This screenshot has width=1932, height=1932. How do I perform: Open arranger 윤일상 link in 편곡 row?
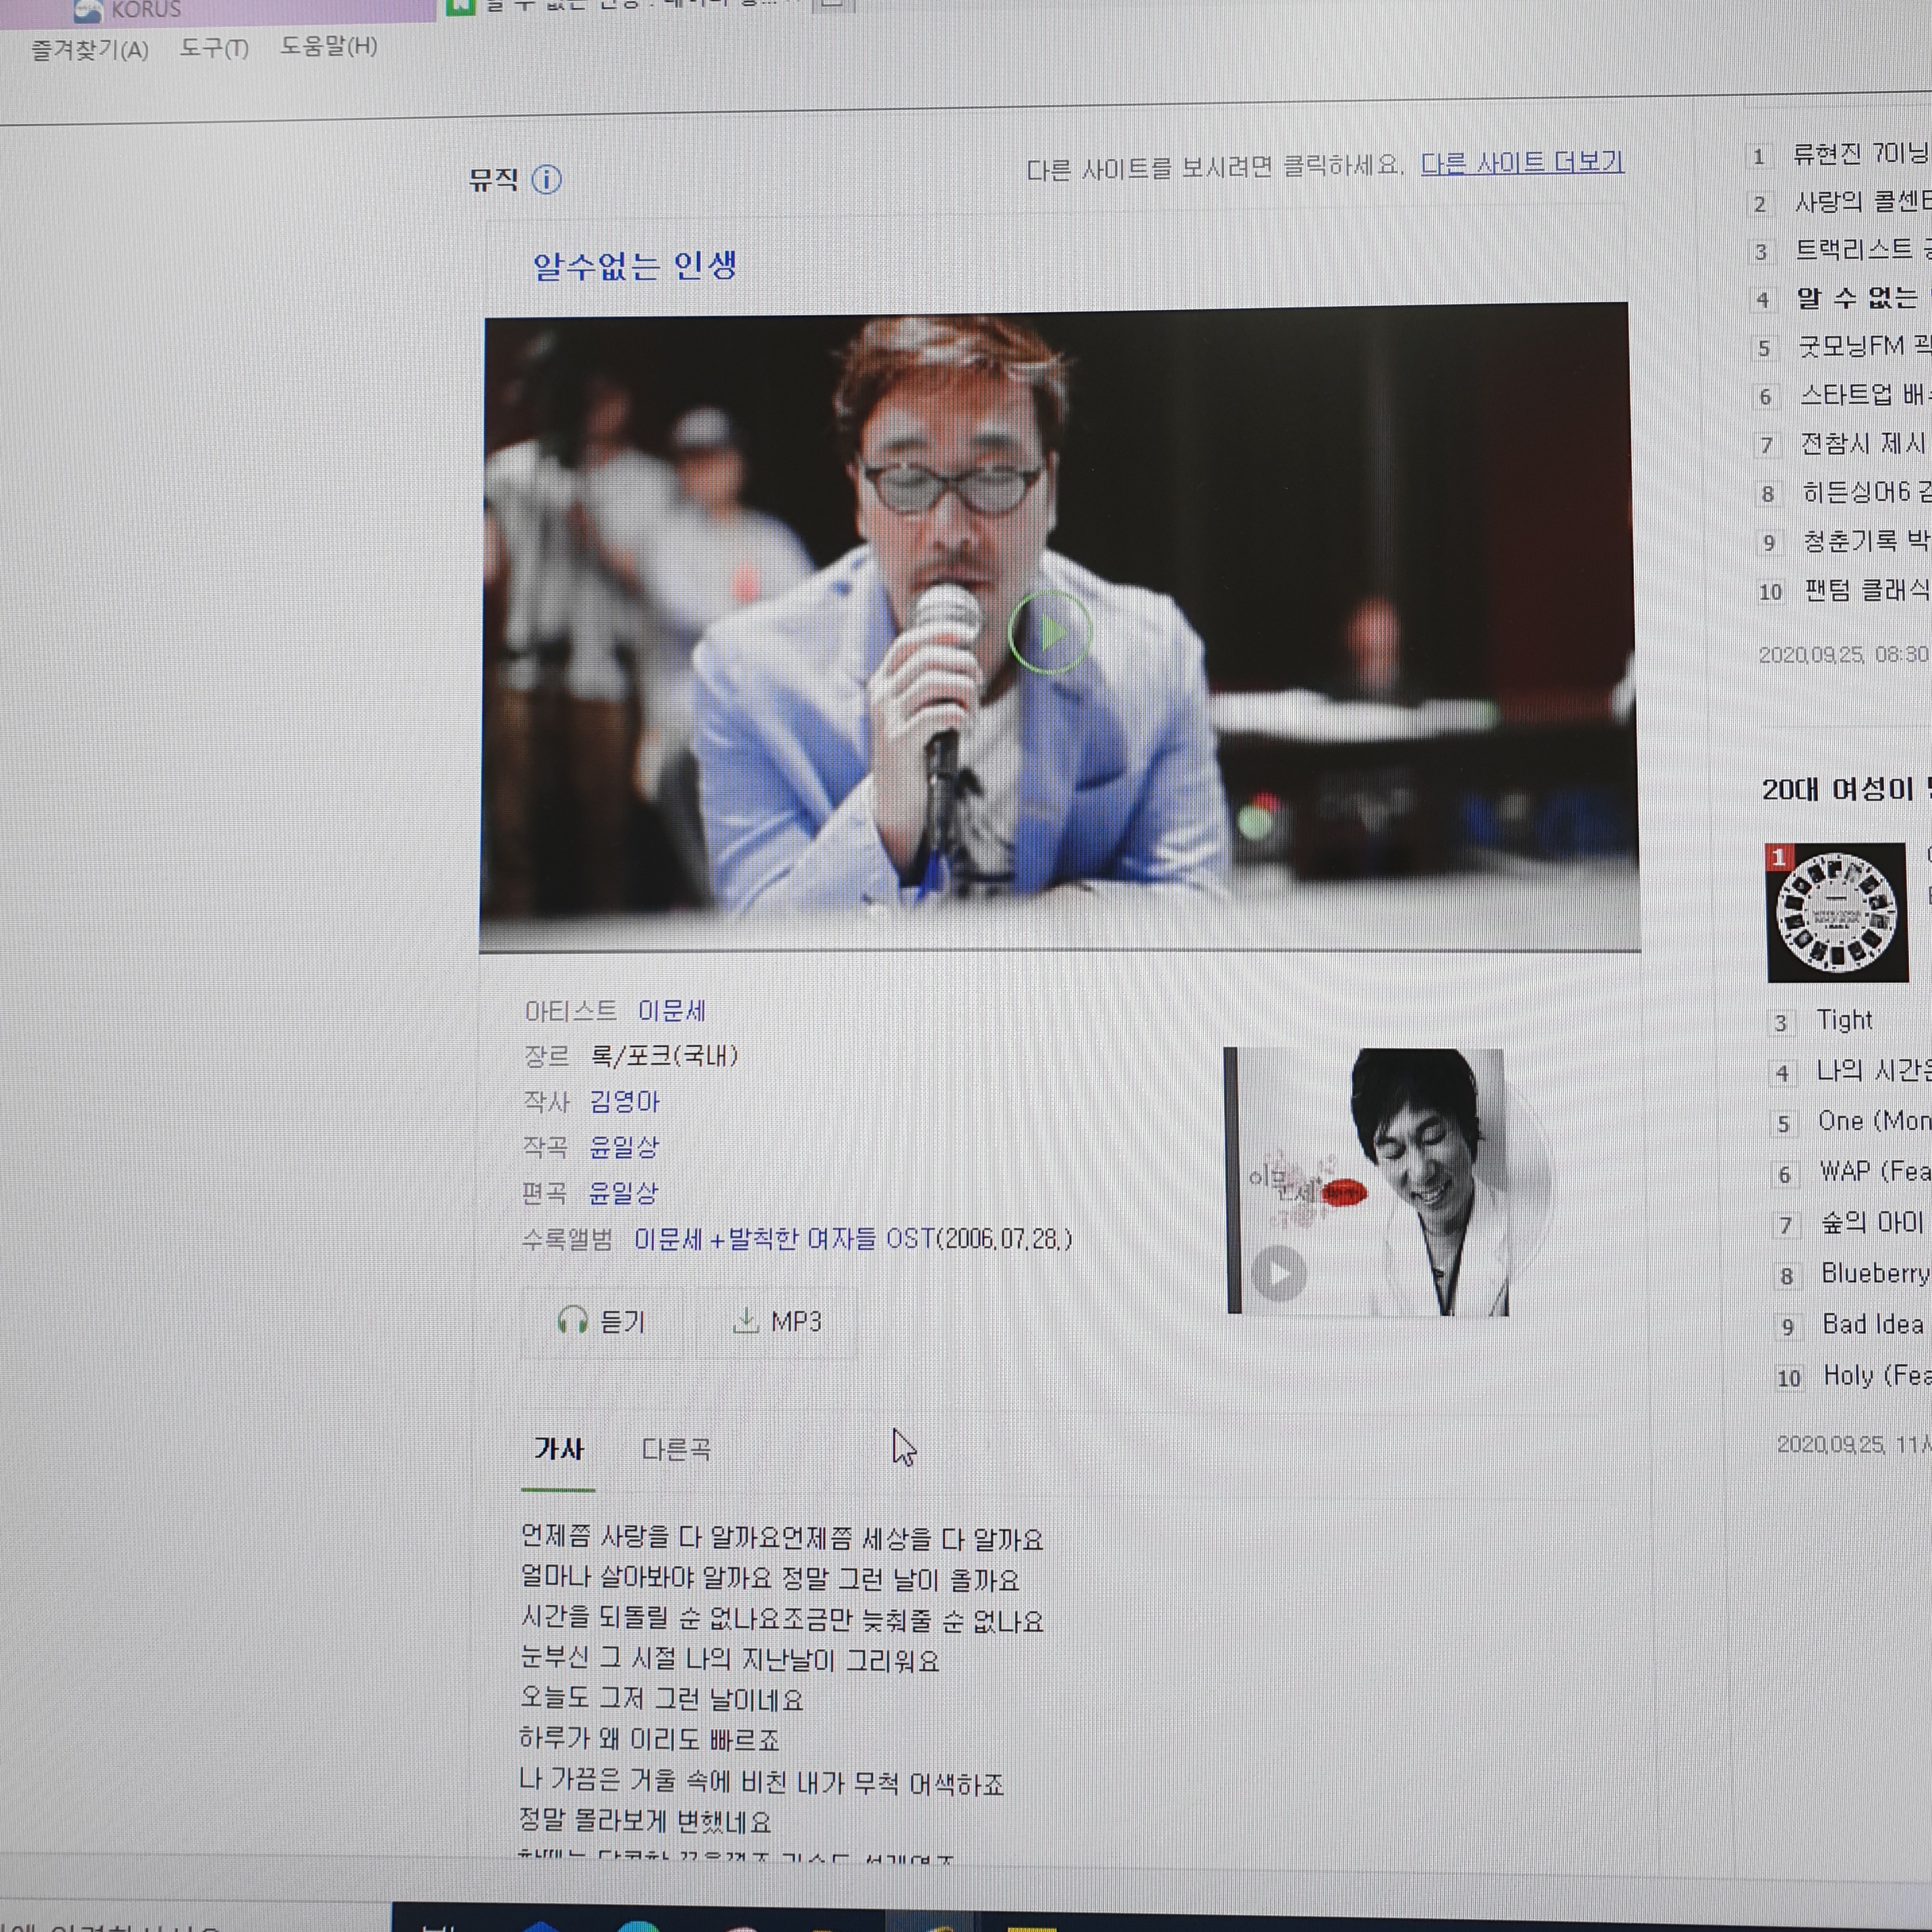pyautogui.click(x=623, y=1192)
